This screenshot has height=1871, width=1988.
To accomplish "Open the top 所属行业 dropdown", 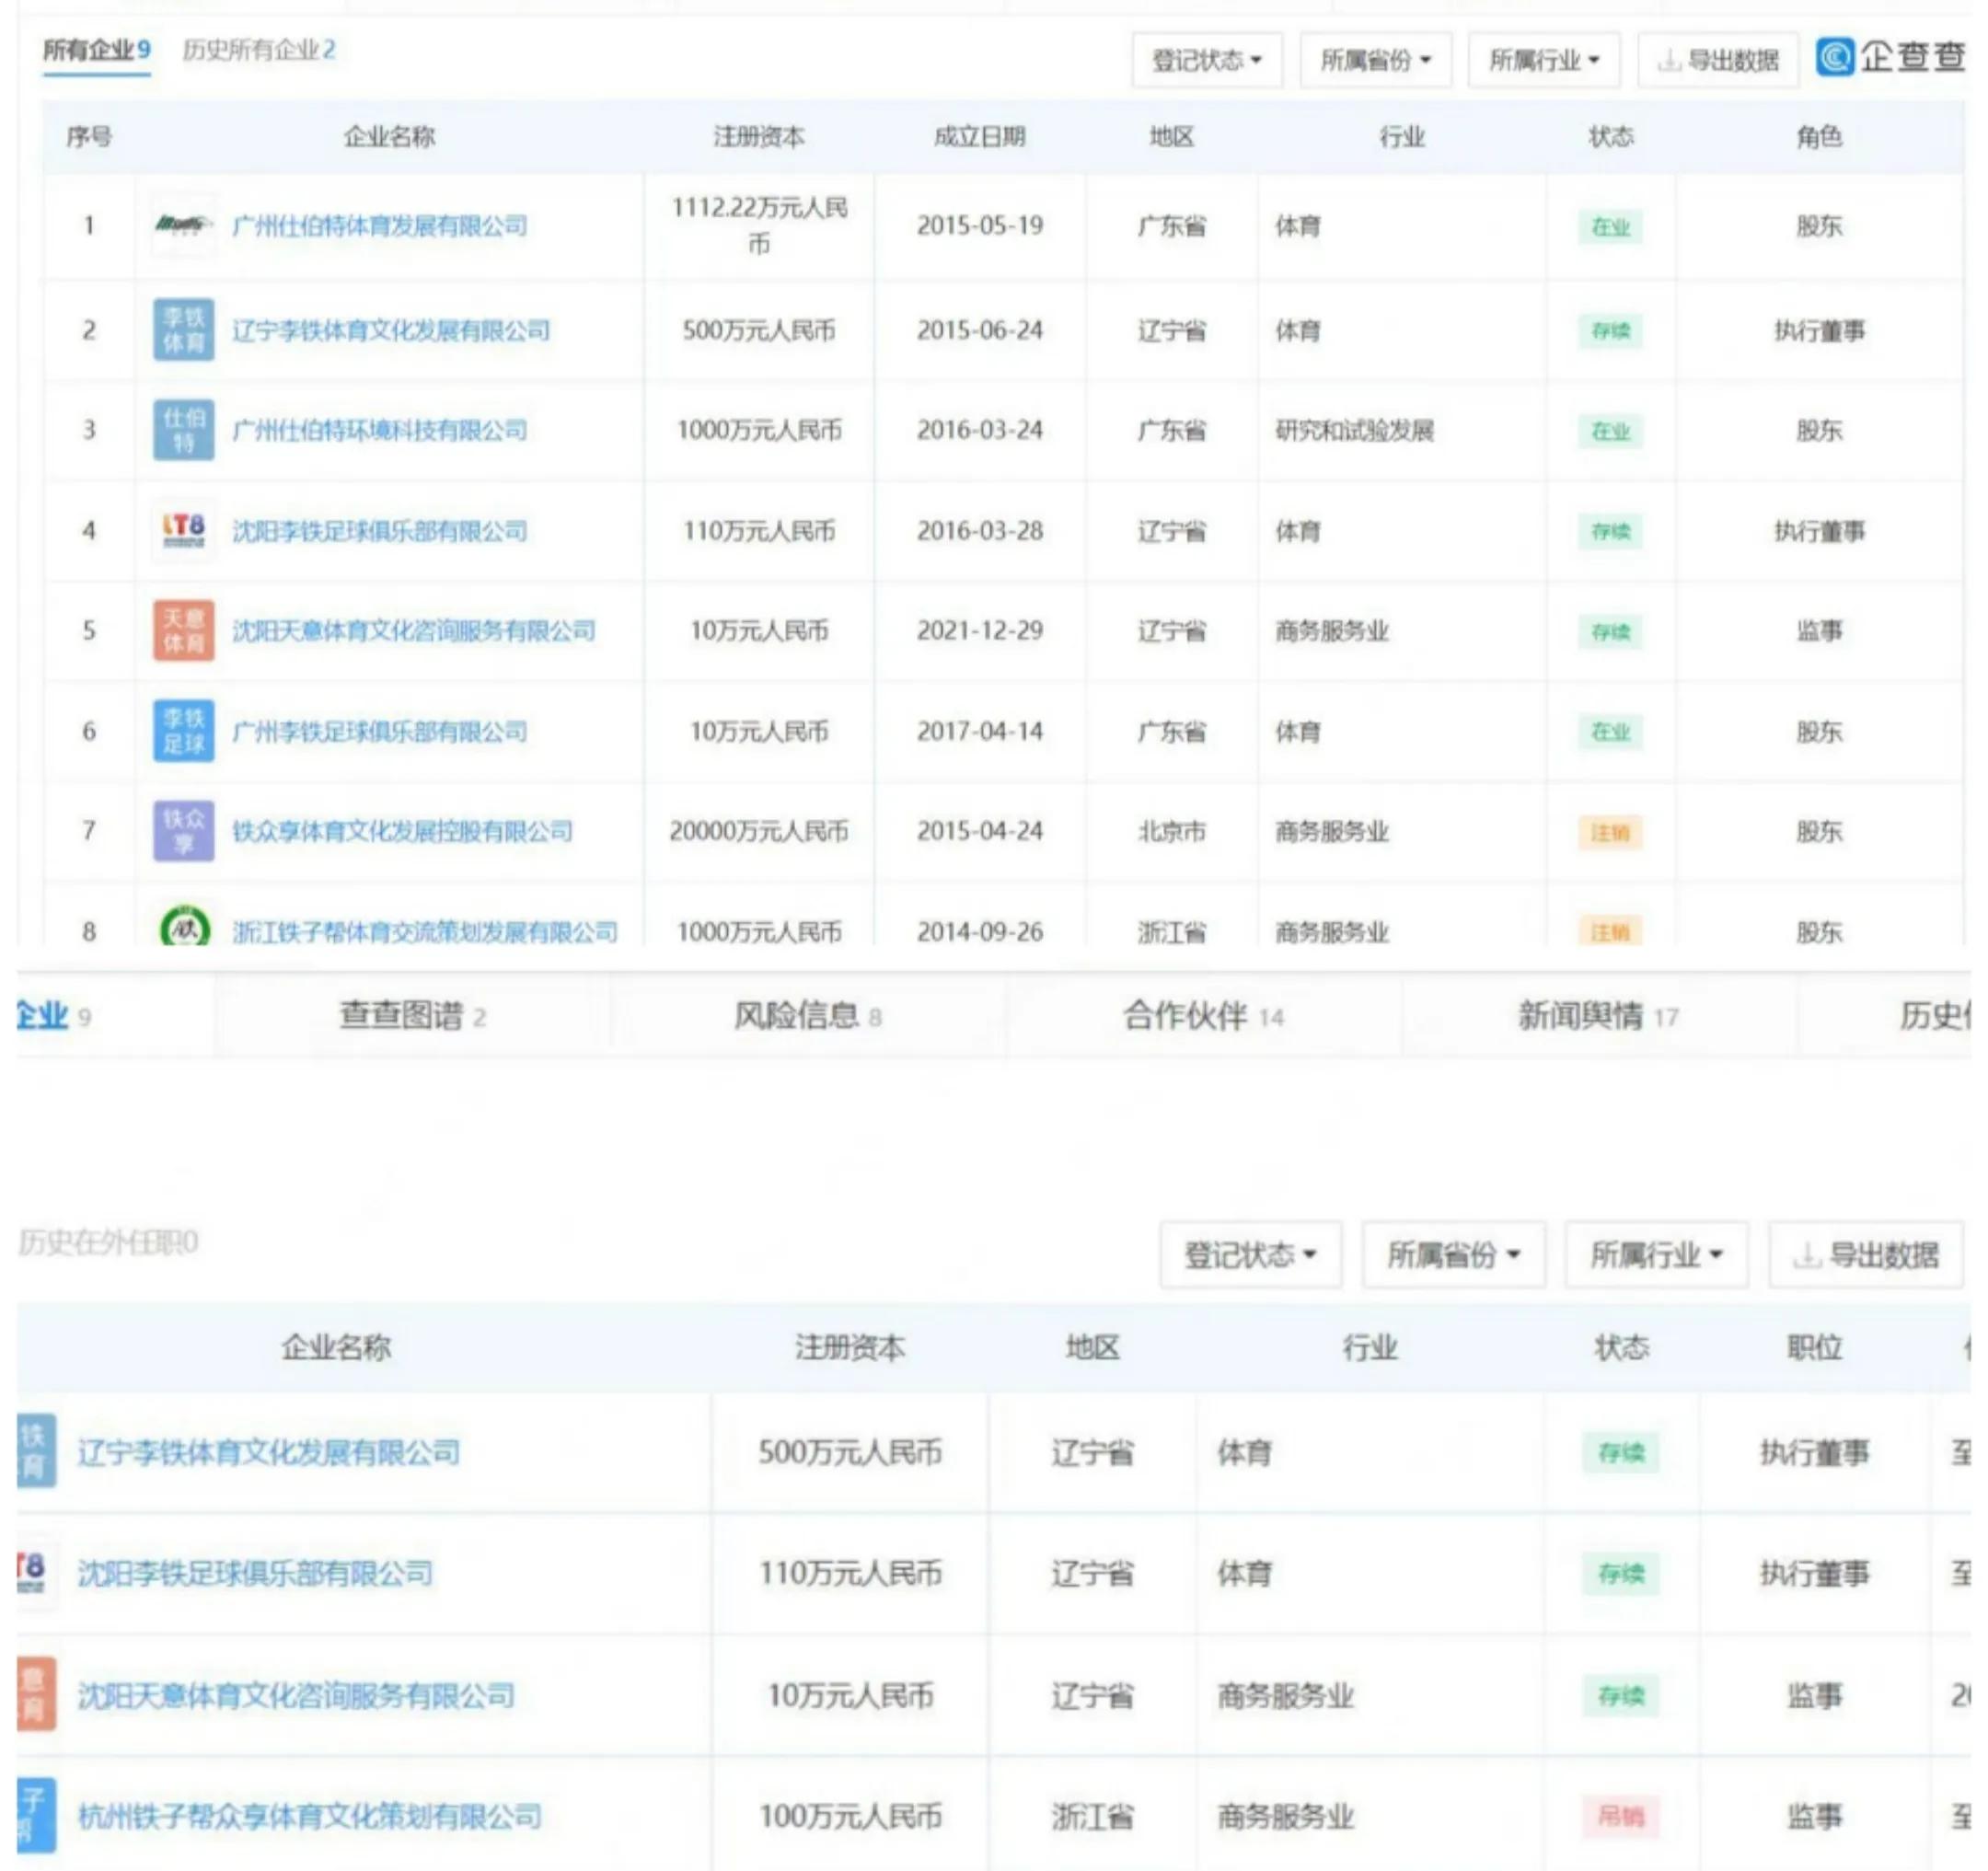I will (1543, 61).
